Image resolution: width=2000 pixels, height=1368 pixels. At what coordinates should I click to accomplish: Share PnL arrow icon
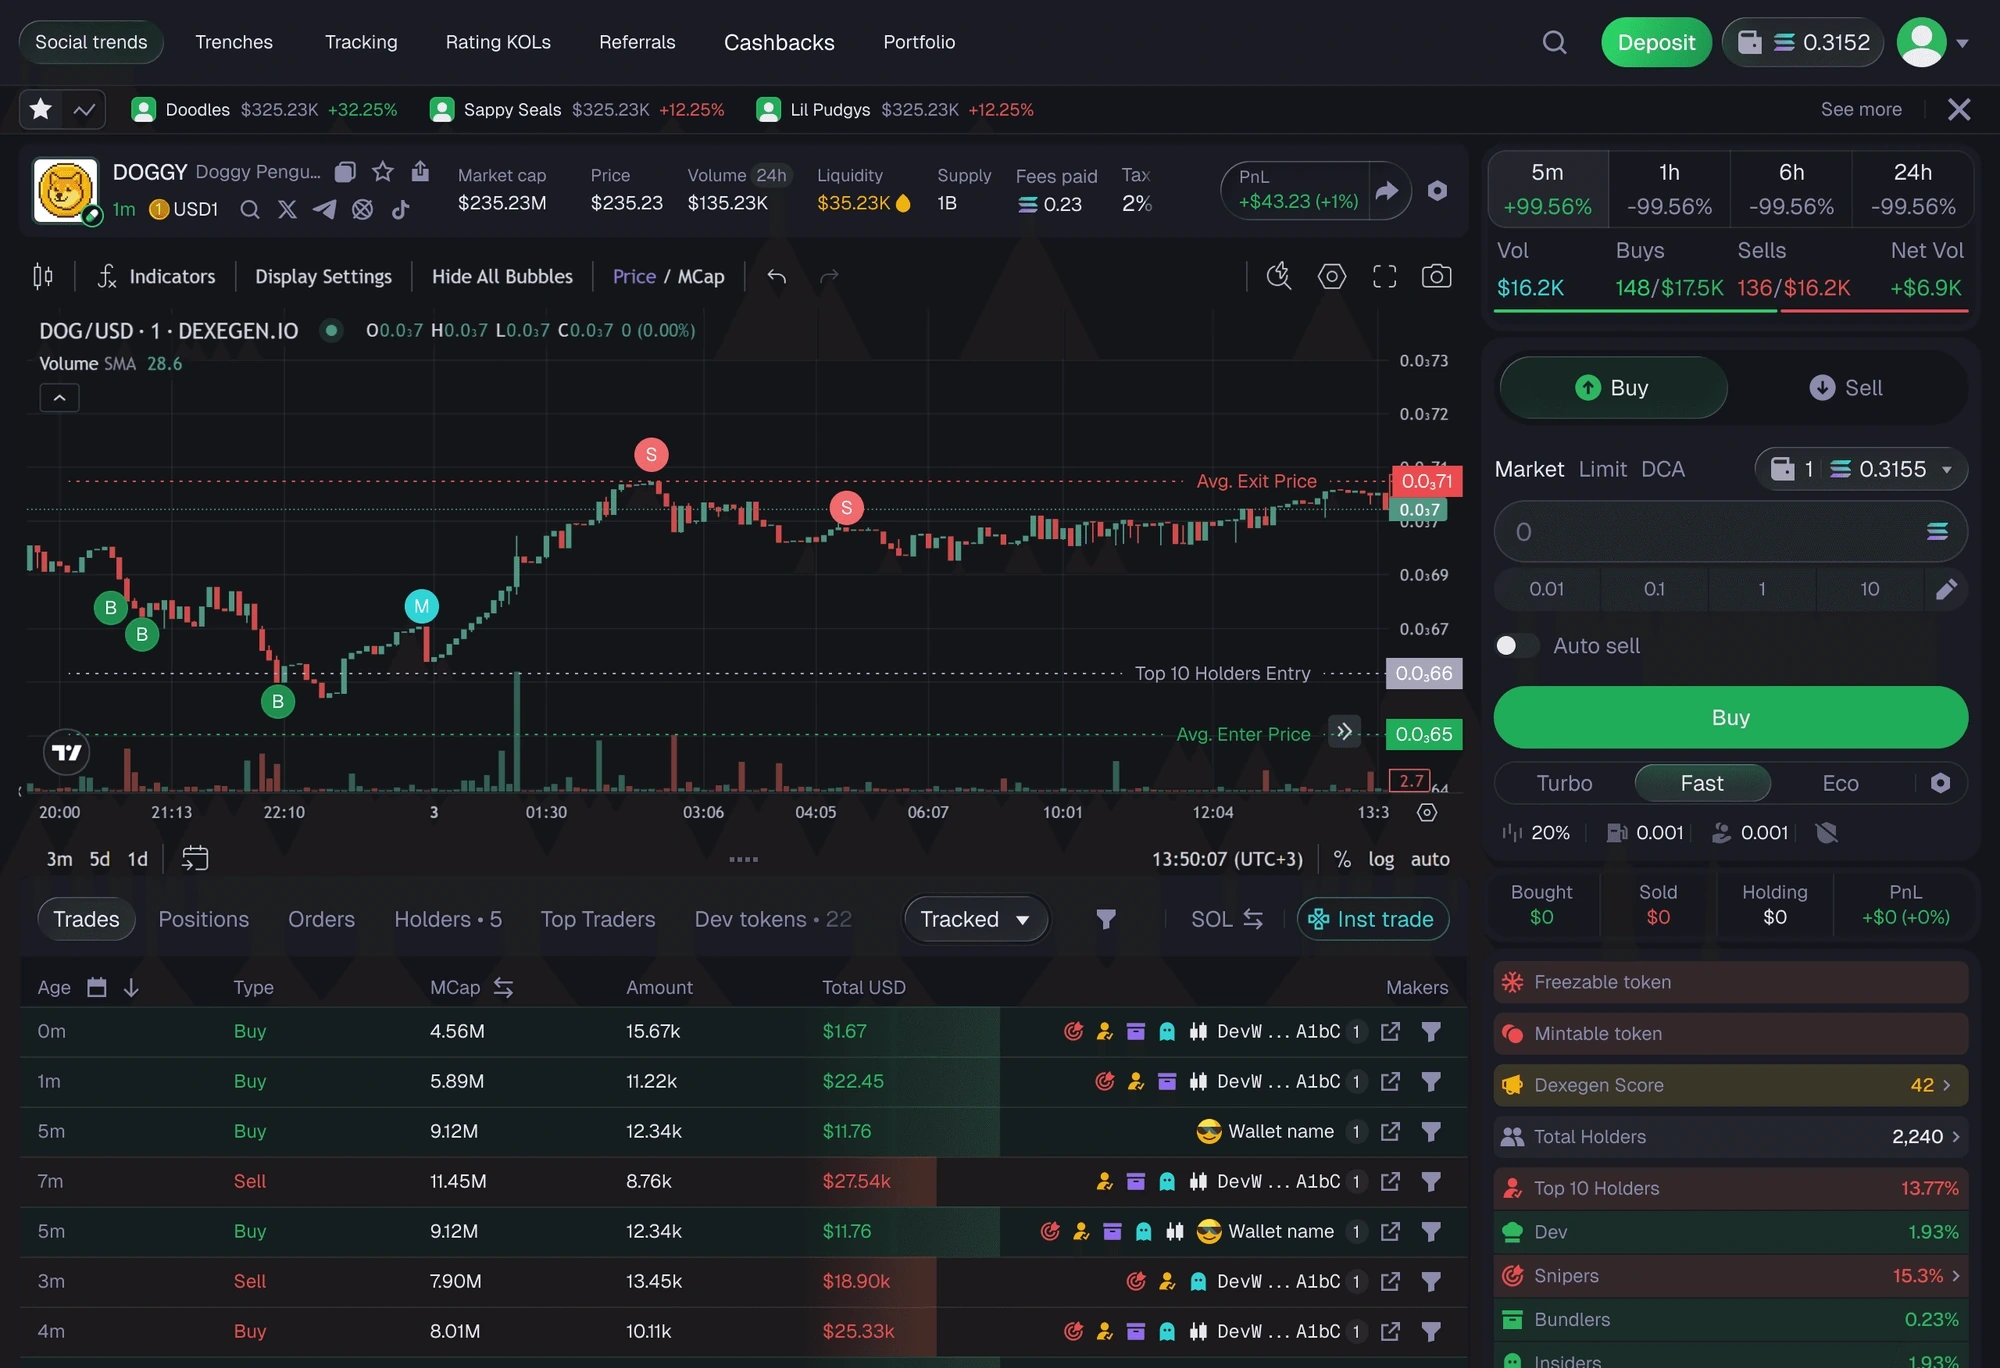[x=1387, y=190]
